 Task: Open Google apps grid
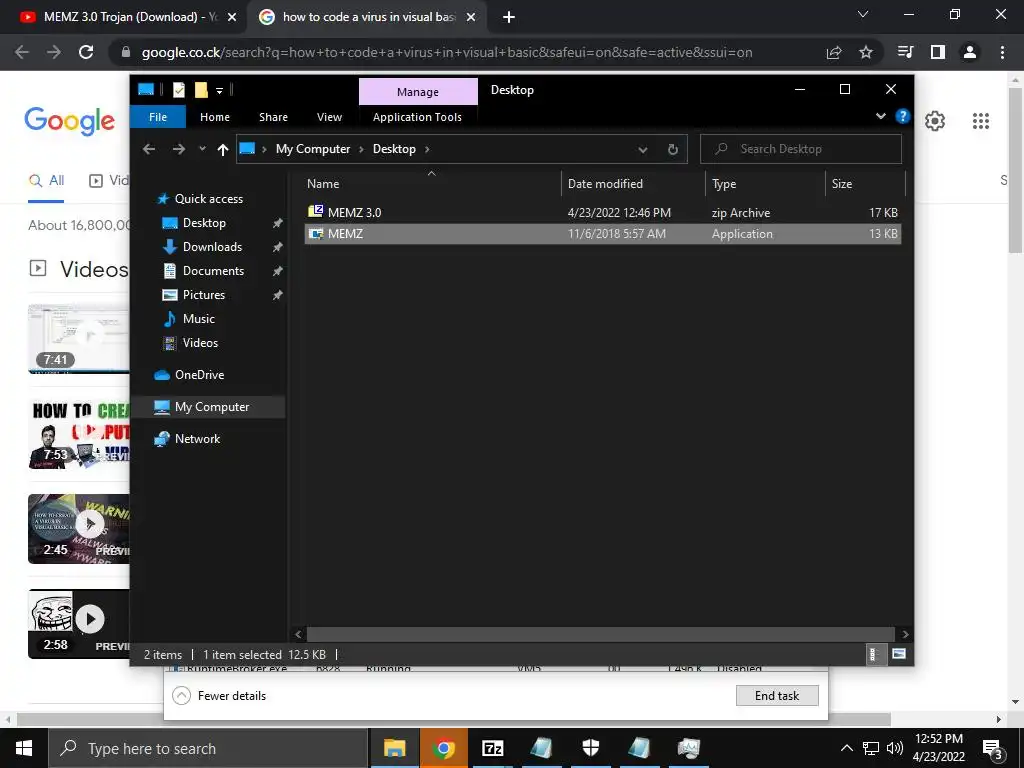pyautogui.click(x=981, y=121)
